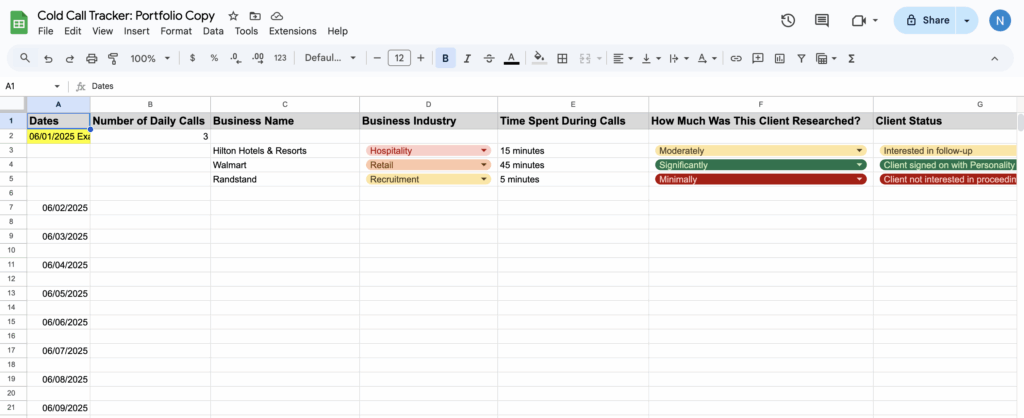Select the Hilton Hotels & Resorts cell
Viewport: 1024px width, 418px height.
coord(285,150)
